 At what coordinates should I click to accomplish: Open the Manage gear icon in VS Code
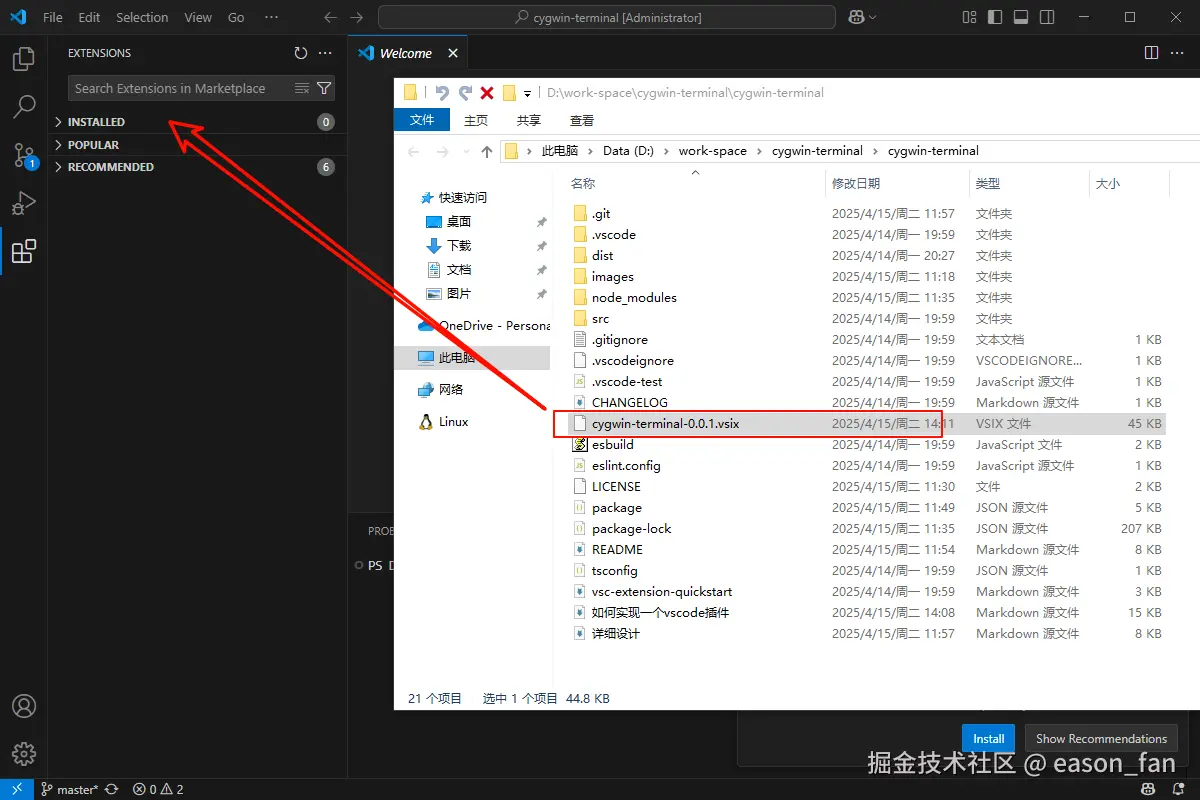[x=24, y=754]
